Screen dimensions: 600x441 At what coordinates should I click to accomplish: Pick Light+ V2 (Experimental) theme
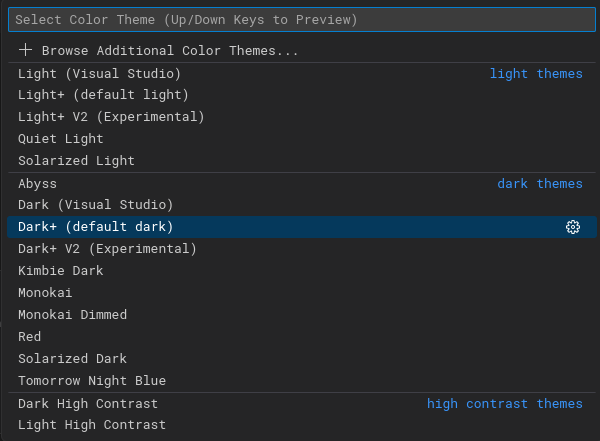point(302,117)
